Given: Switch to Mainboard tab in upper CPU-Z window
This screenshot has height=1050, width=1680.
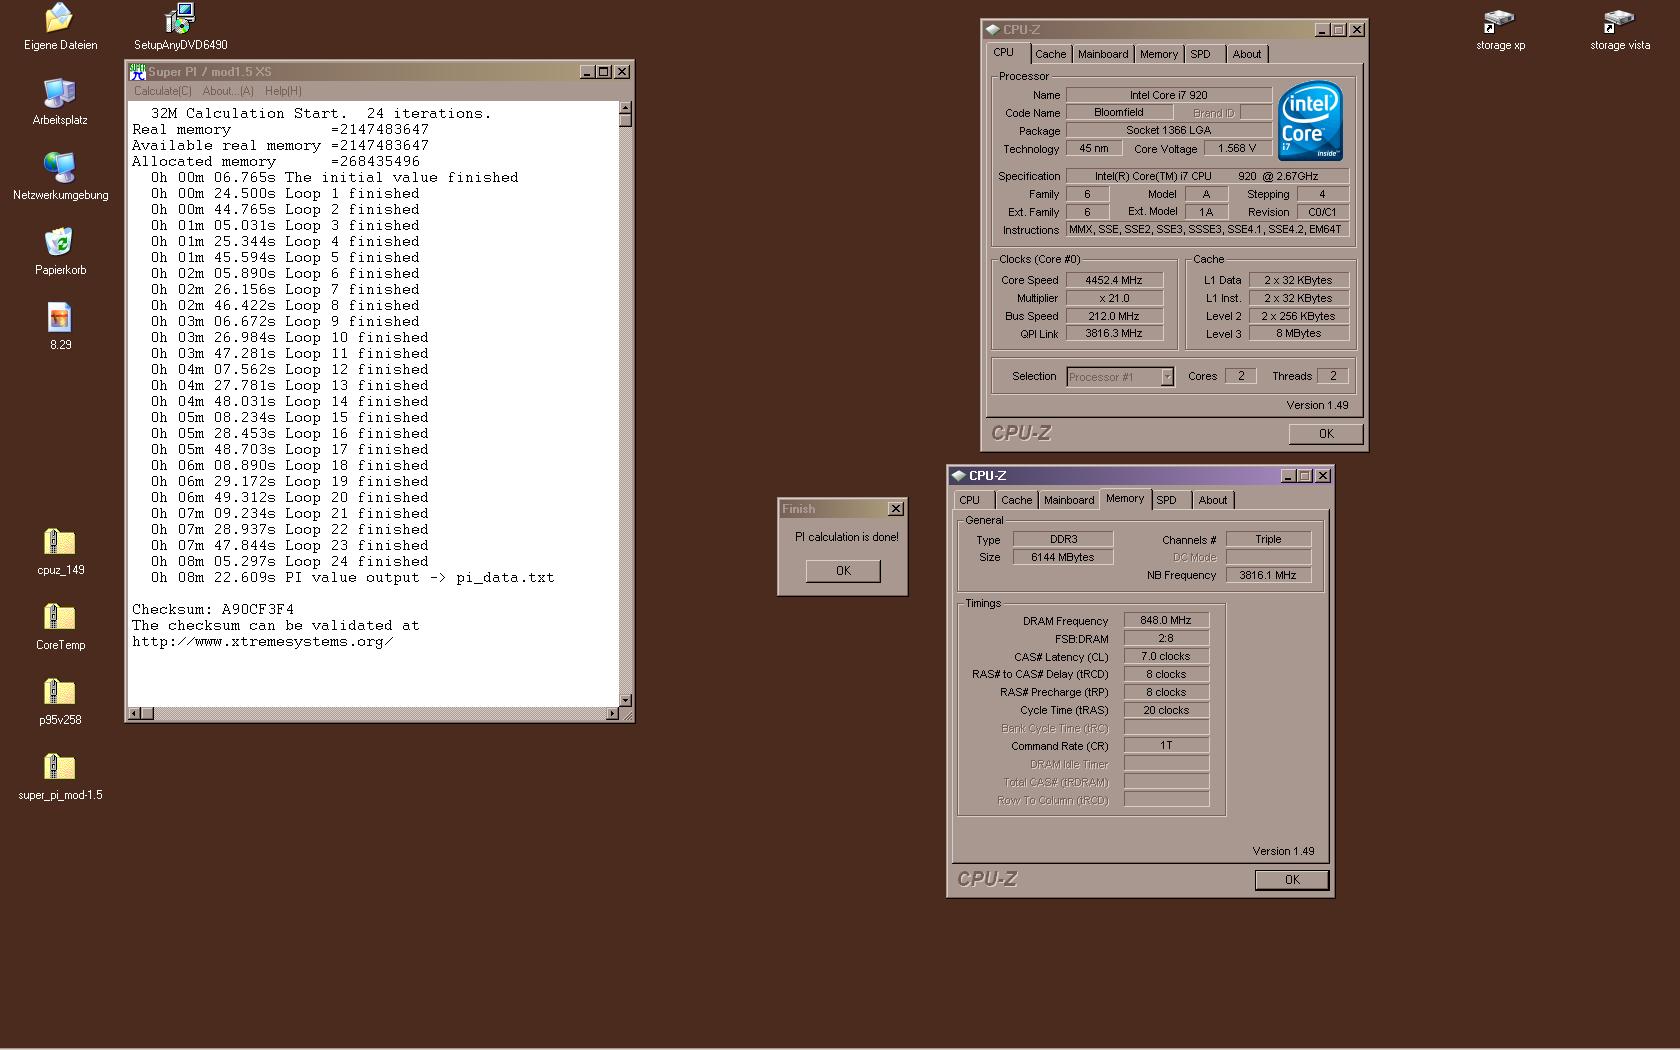Looking at the screenshot, I should coord(1103,54).
